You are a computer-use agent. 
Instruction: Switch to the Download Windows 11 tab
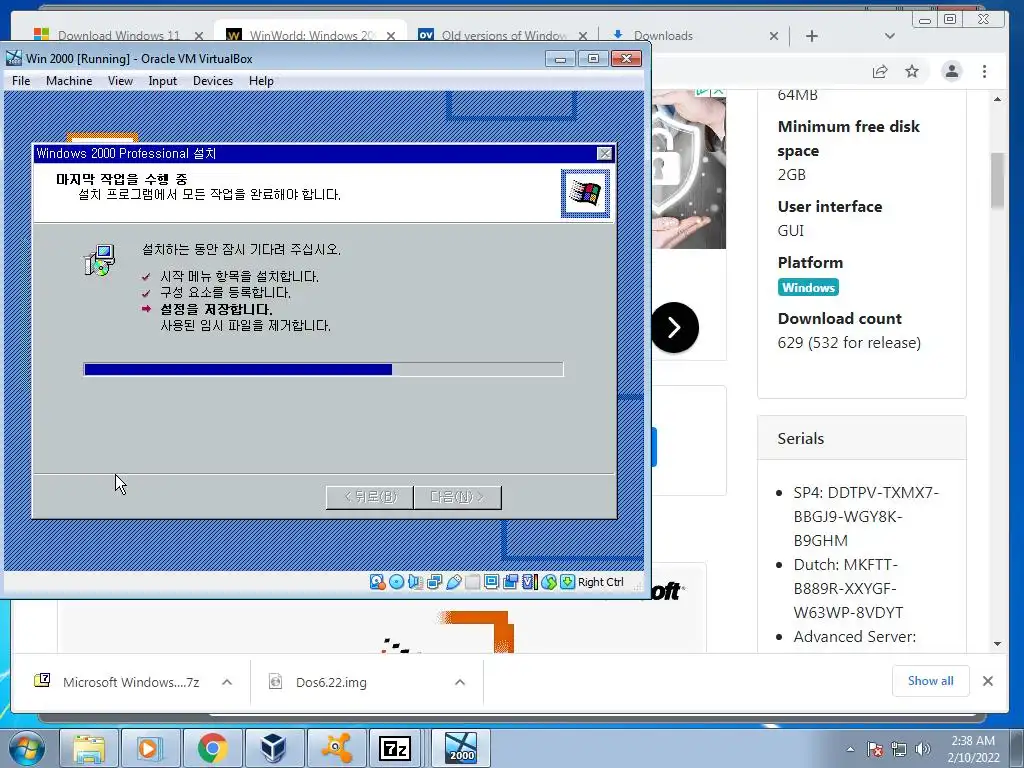click(x=118, y=35)
